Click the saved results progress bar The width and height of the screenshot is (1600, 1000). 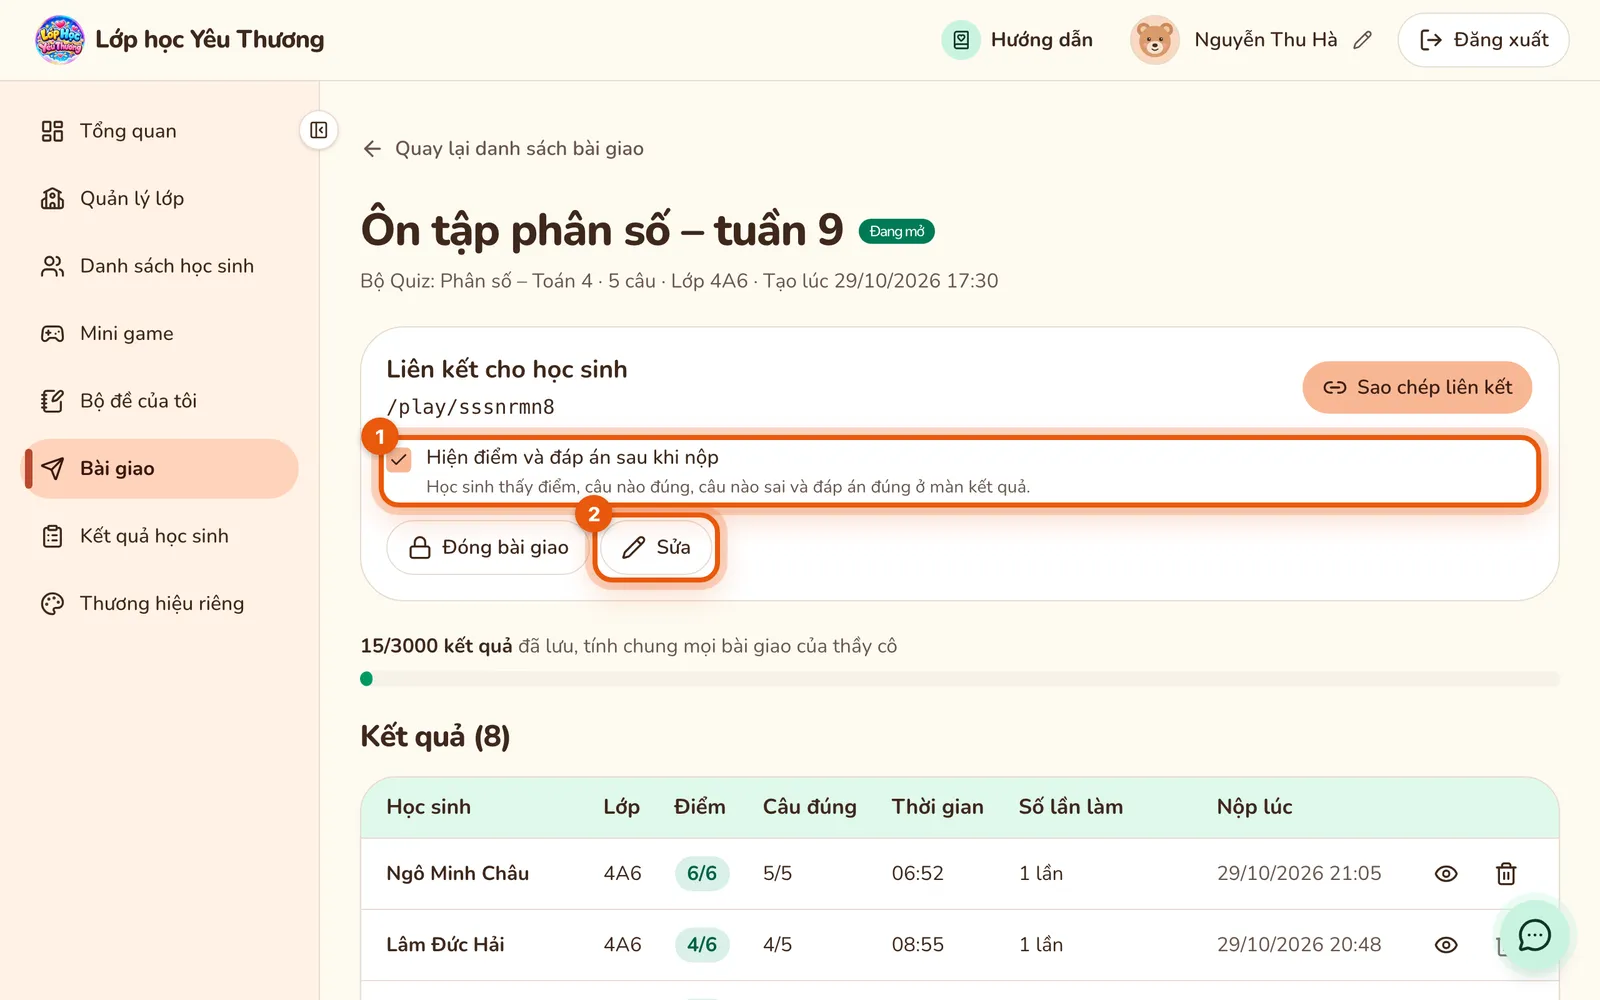pyautogui.click(x=959, y=679)
